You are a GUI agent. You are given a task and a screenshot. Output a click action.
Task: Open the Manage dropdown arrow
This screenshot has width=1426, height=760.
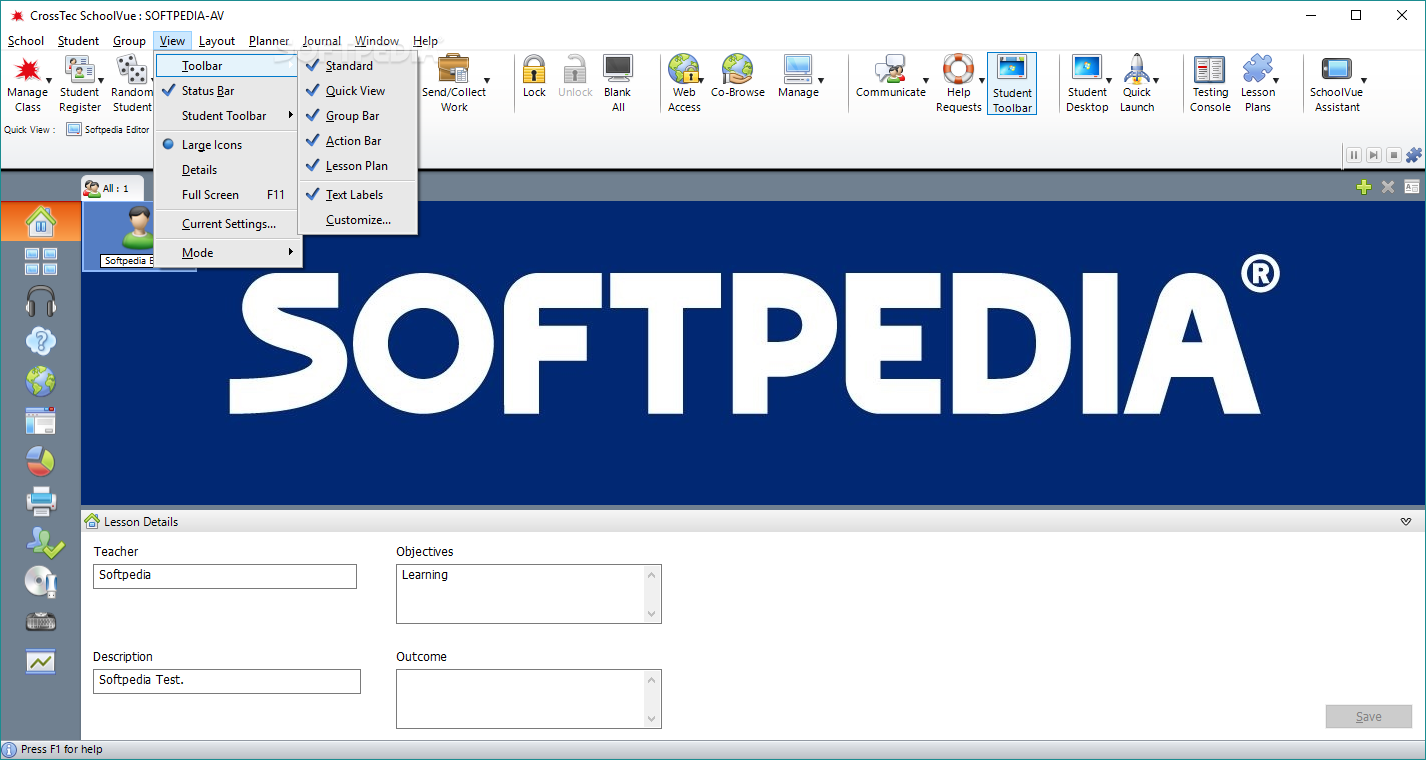coord(821,81)
